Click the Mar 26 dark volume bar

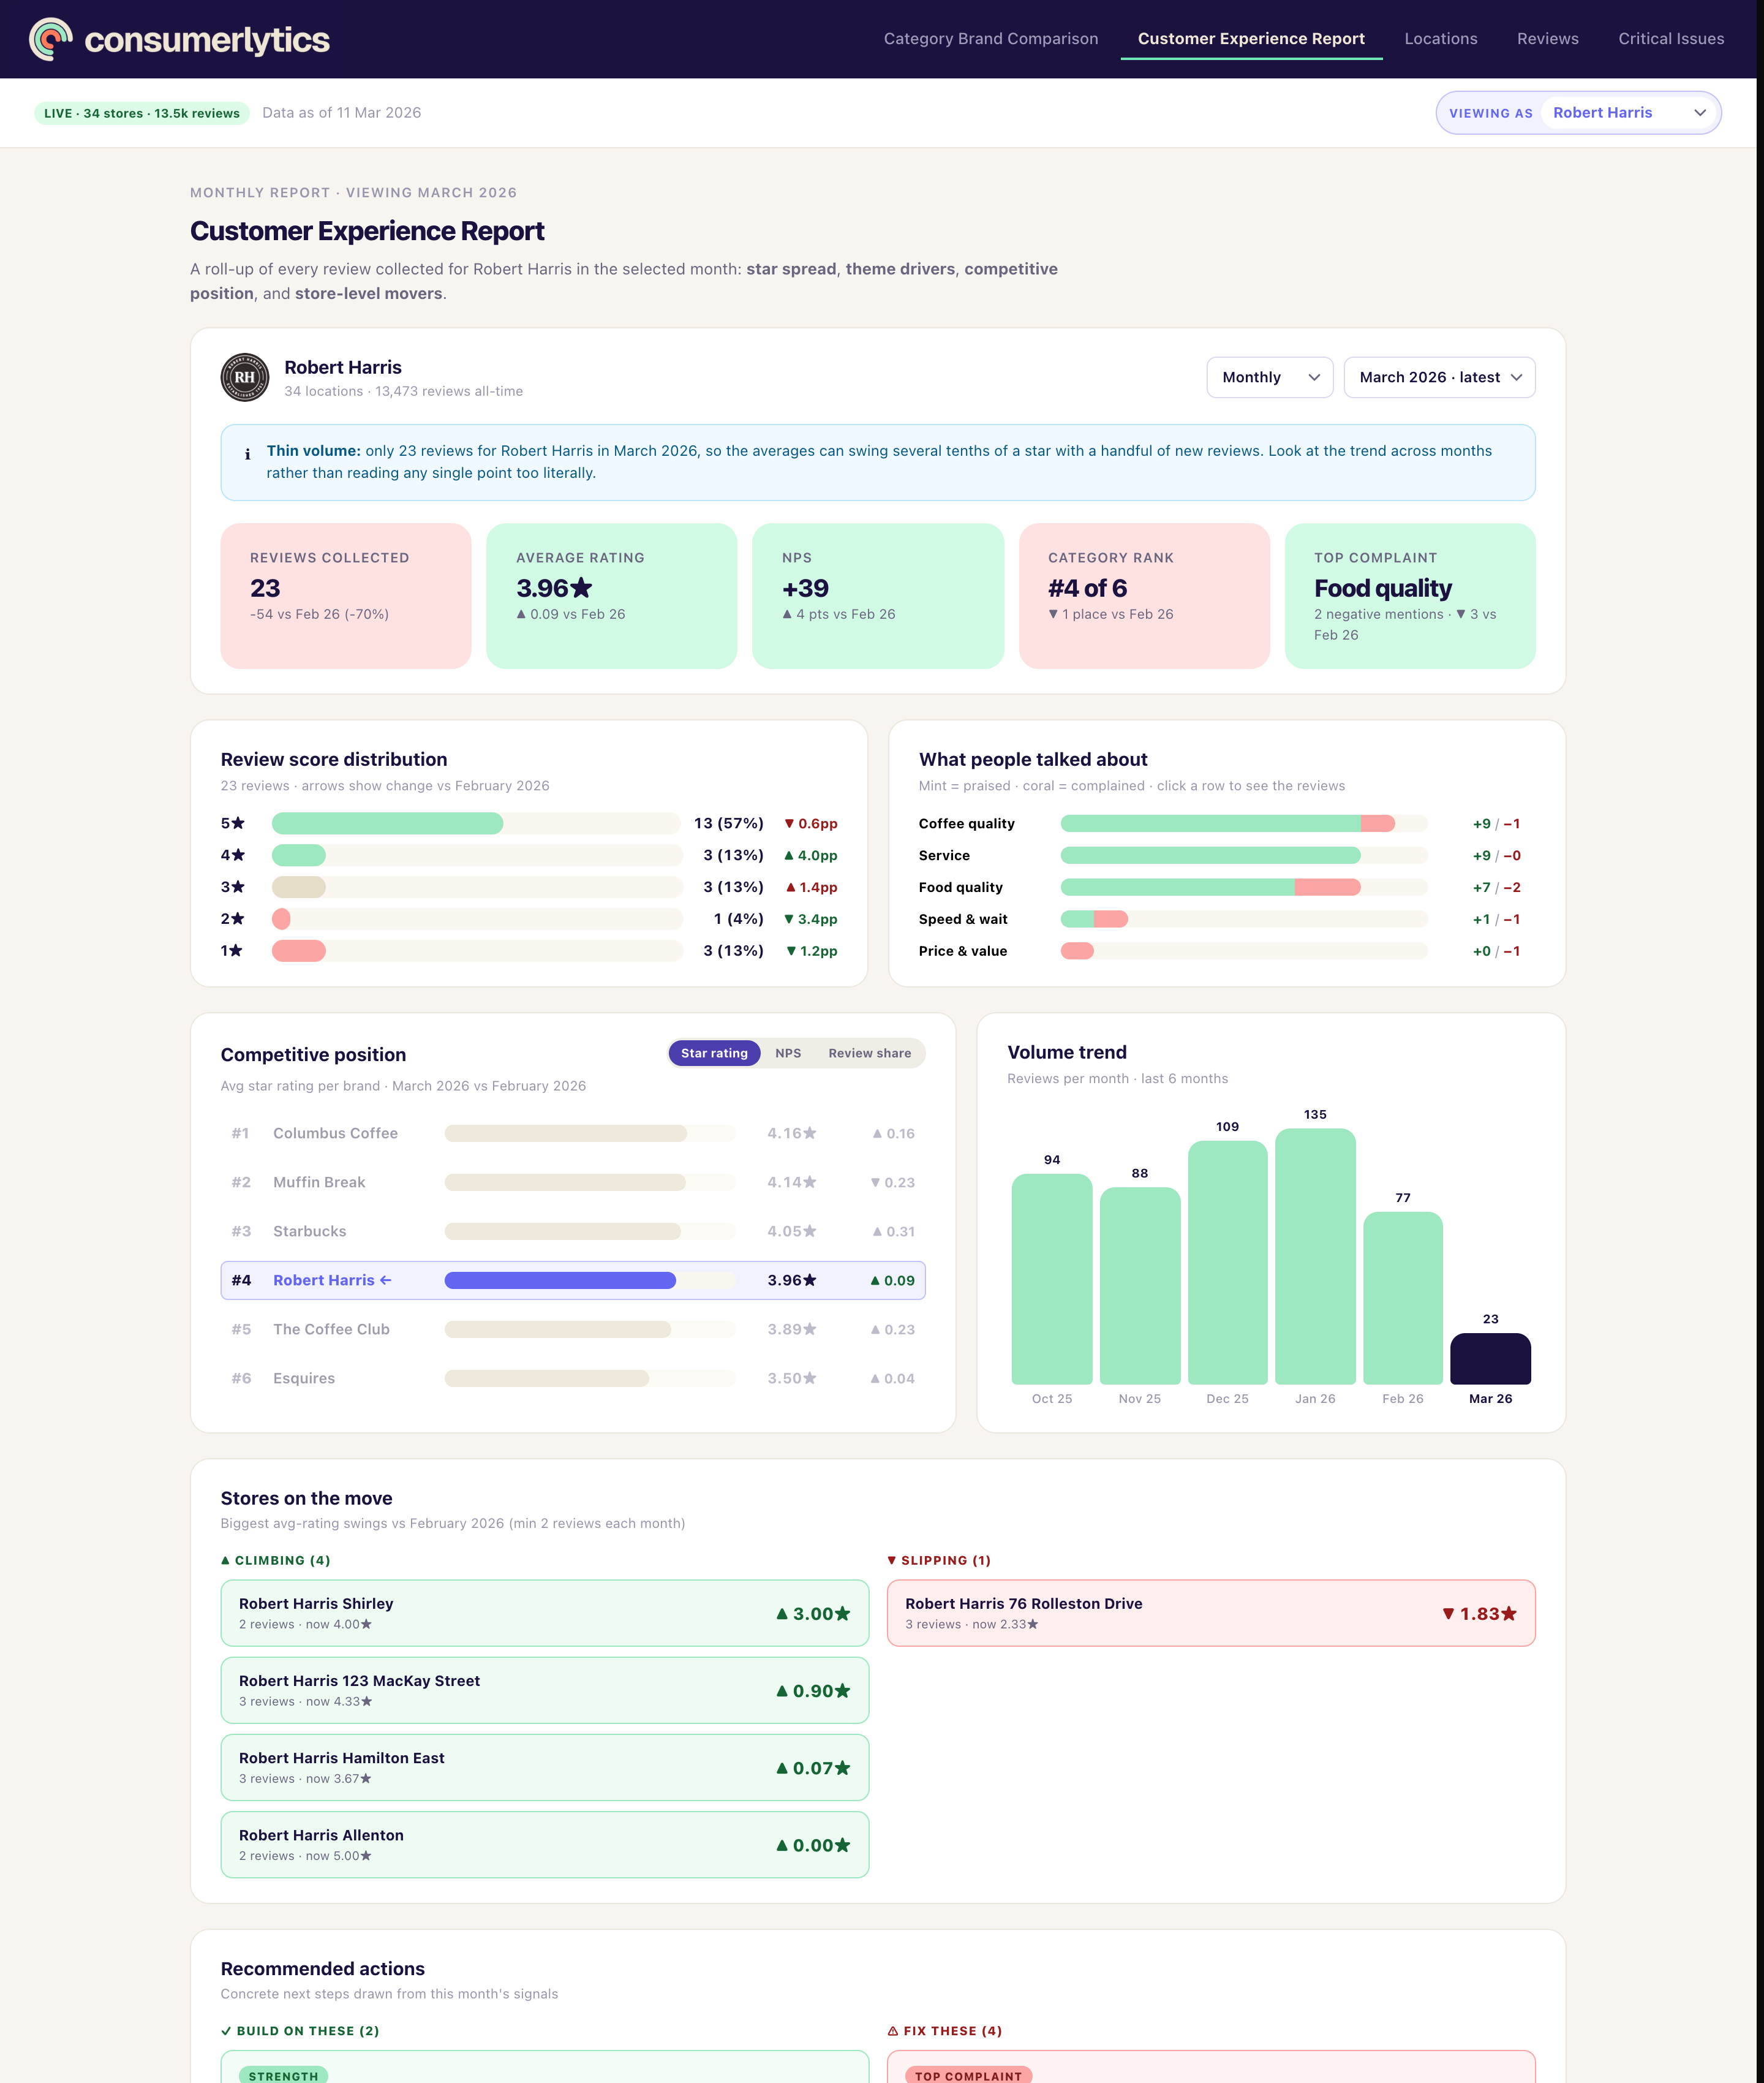click(1490, 1358)
